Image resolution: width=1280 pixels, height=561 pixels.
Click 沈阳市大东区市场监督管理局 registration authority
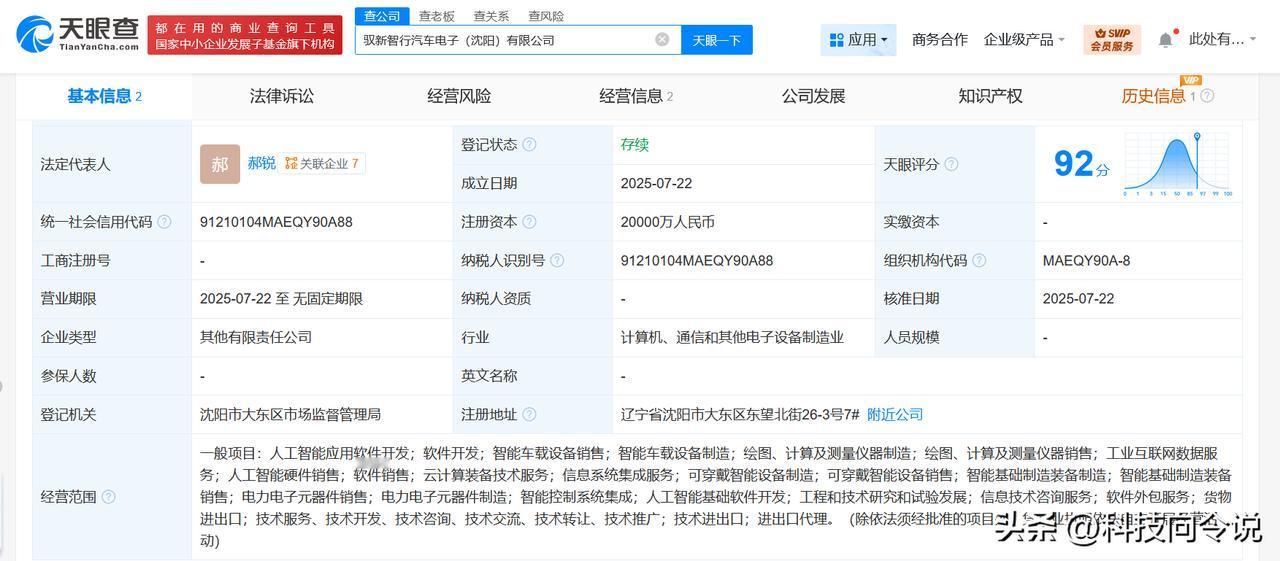click(x=290, y=414)
